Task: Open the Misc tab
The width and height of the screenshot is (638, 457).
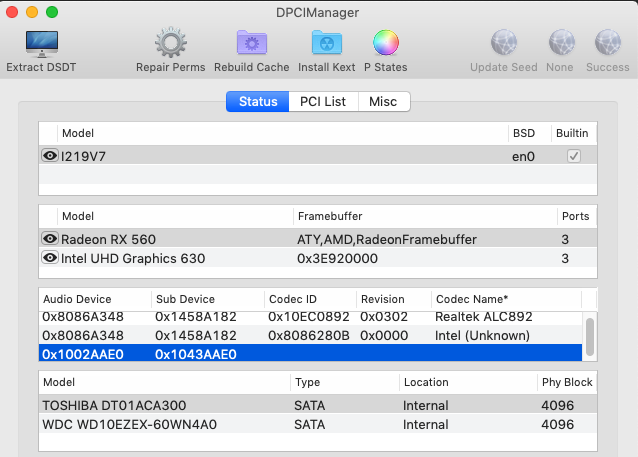Action: point(383,101)
